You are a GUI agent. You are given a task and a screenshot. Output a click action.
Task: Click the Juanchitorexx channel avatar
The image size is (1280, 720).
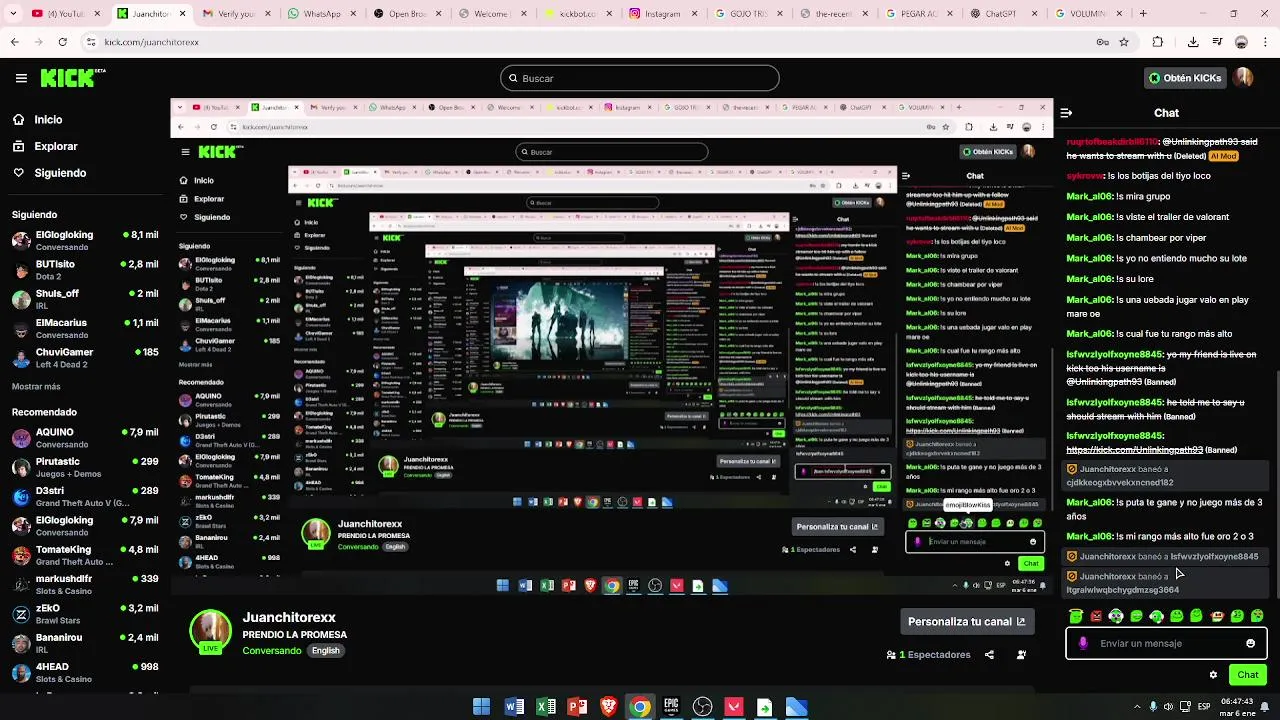point(210,630)
